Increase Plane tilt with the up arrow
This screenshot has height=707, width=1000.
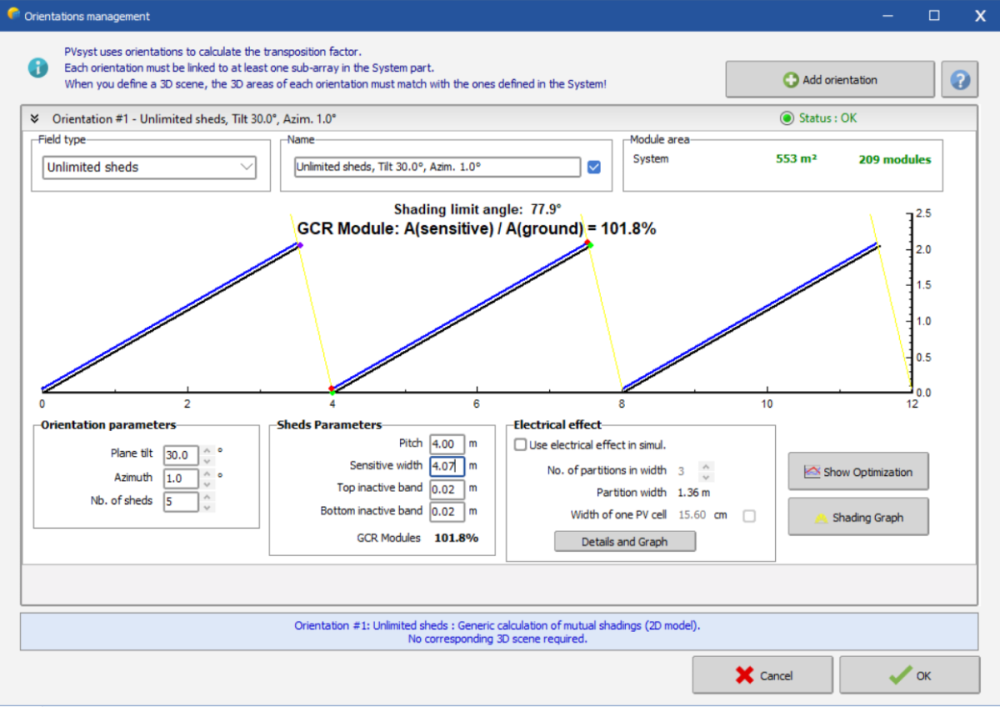(207, 450)
